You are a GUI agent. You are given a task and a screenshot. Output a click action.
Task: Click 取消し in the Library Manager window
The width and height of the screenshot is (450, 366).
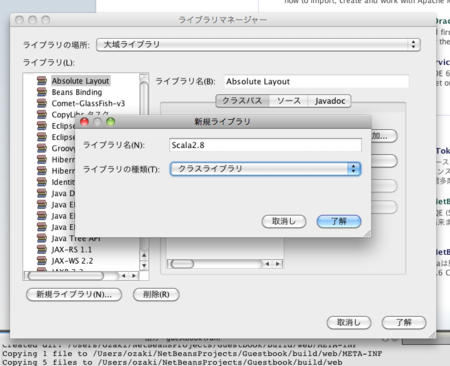click(349, 323)
